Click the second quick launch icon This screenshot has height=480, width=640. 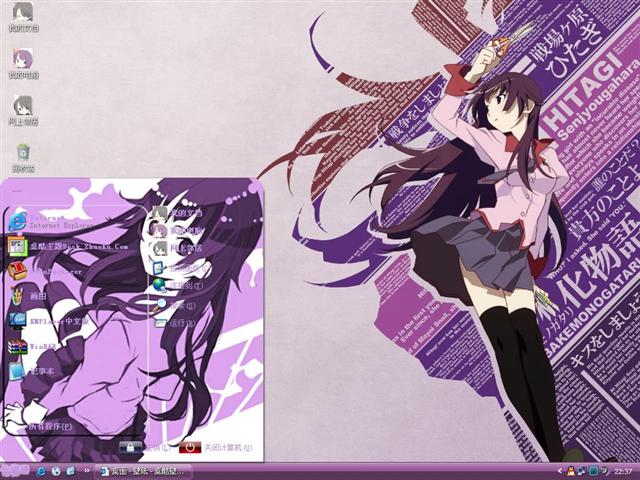coord(56,471)
